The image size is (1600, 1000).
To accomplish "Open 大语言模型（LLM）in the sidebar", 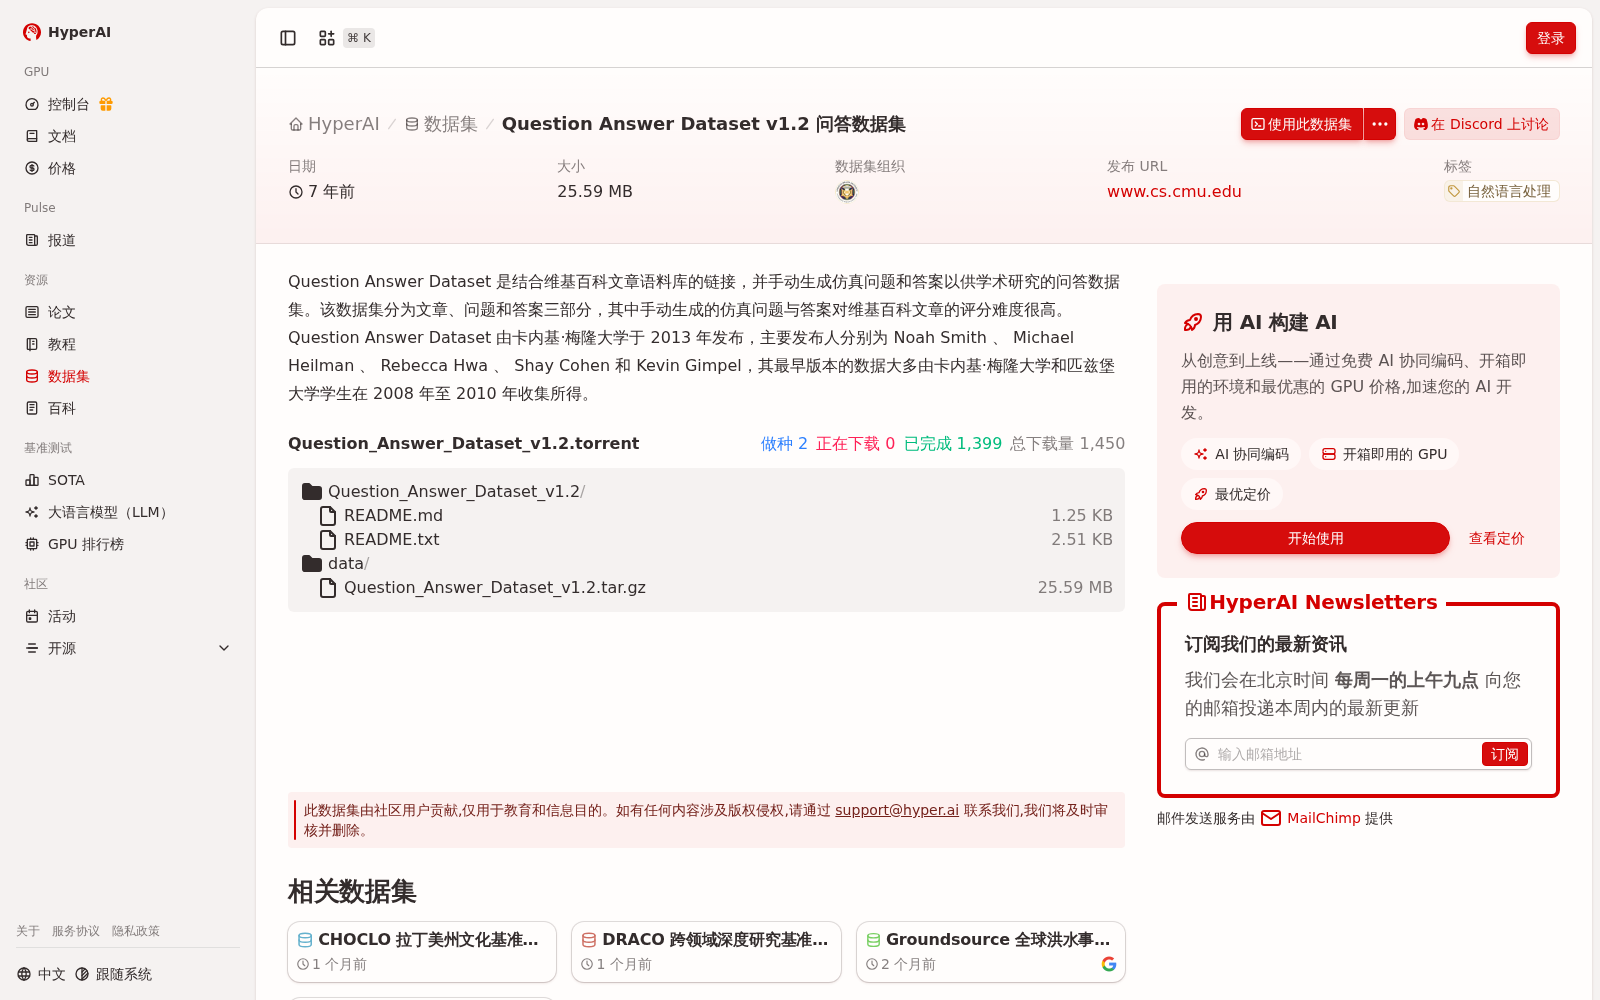I will (128, 512).
